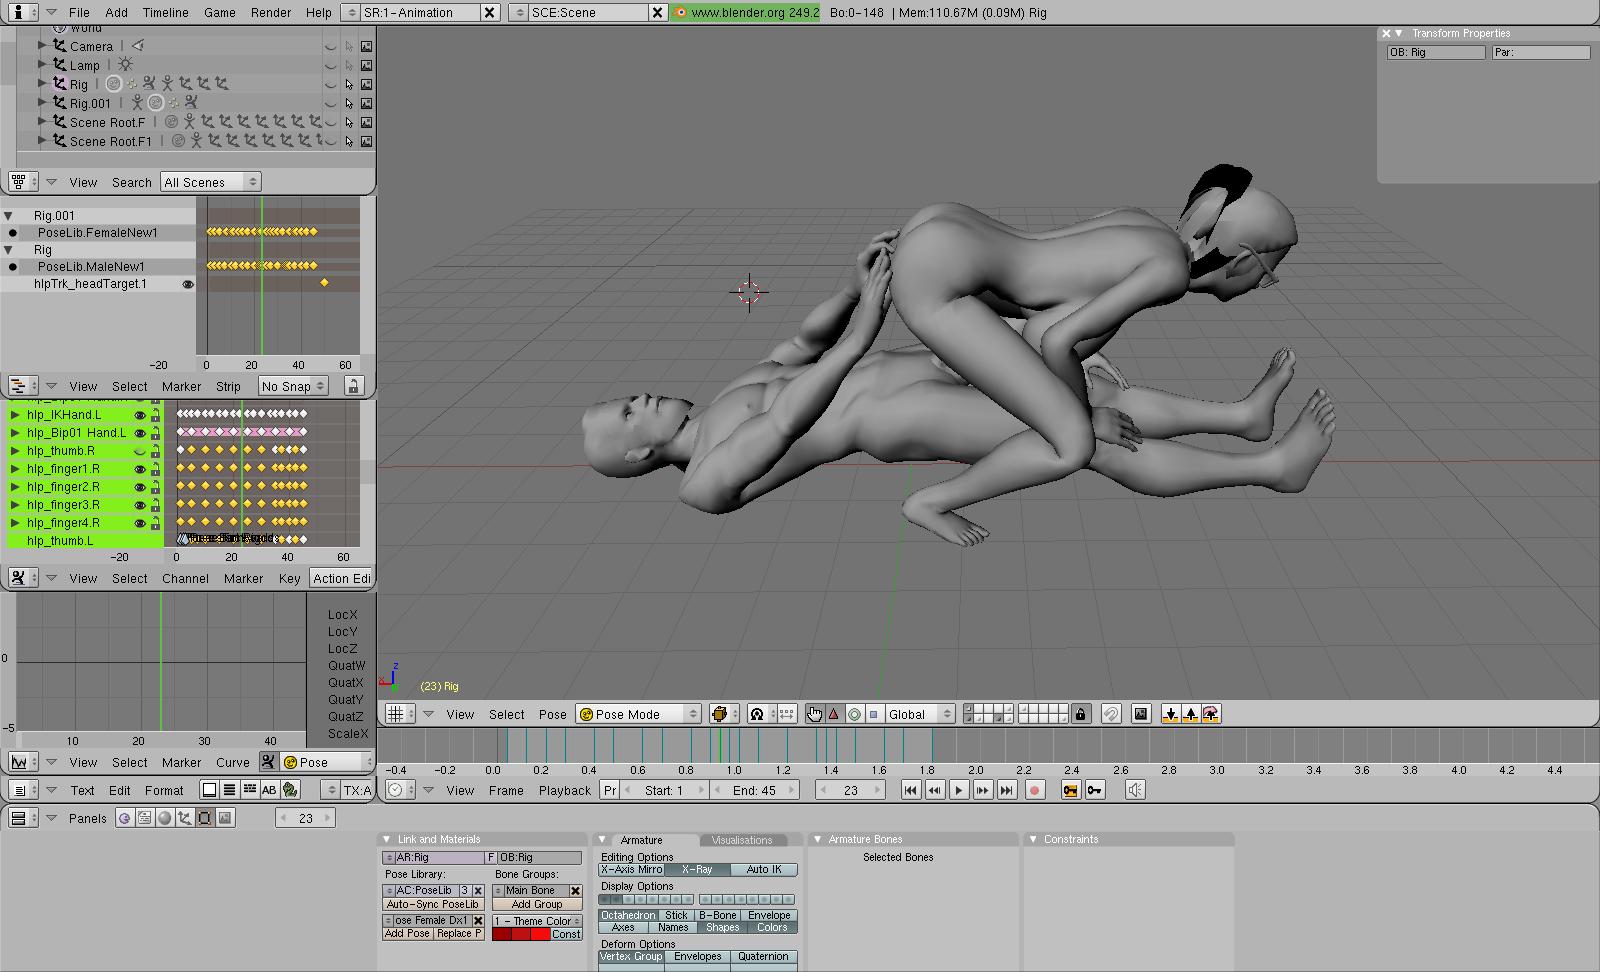Click the Add Pose button
The width and height of the screenshot is (1600, 972).
(408, 934)
